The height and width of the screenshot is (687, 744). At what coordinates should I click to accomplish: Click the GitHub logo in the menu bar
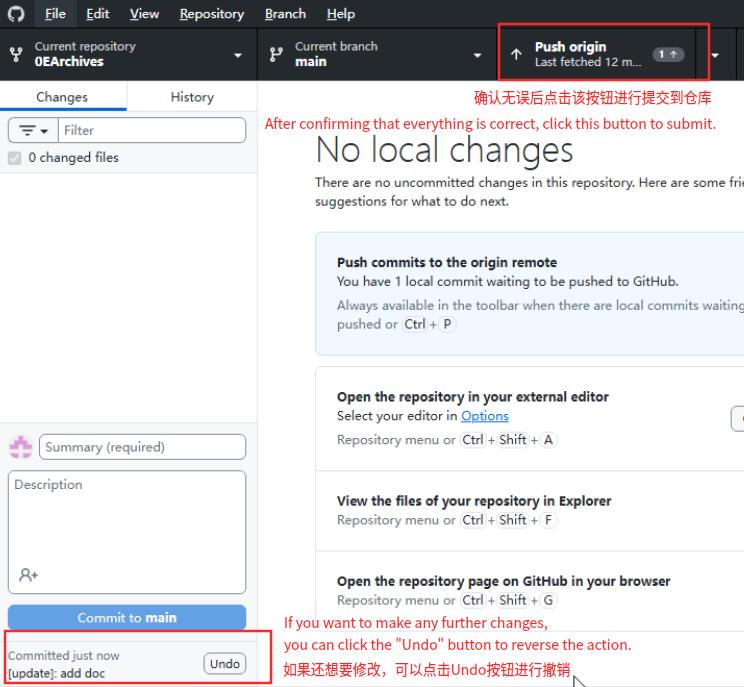tap(15, 14)
